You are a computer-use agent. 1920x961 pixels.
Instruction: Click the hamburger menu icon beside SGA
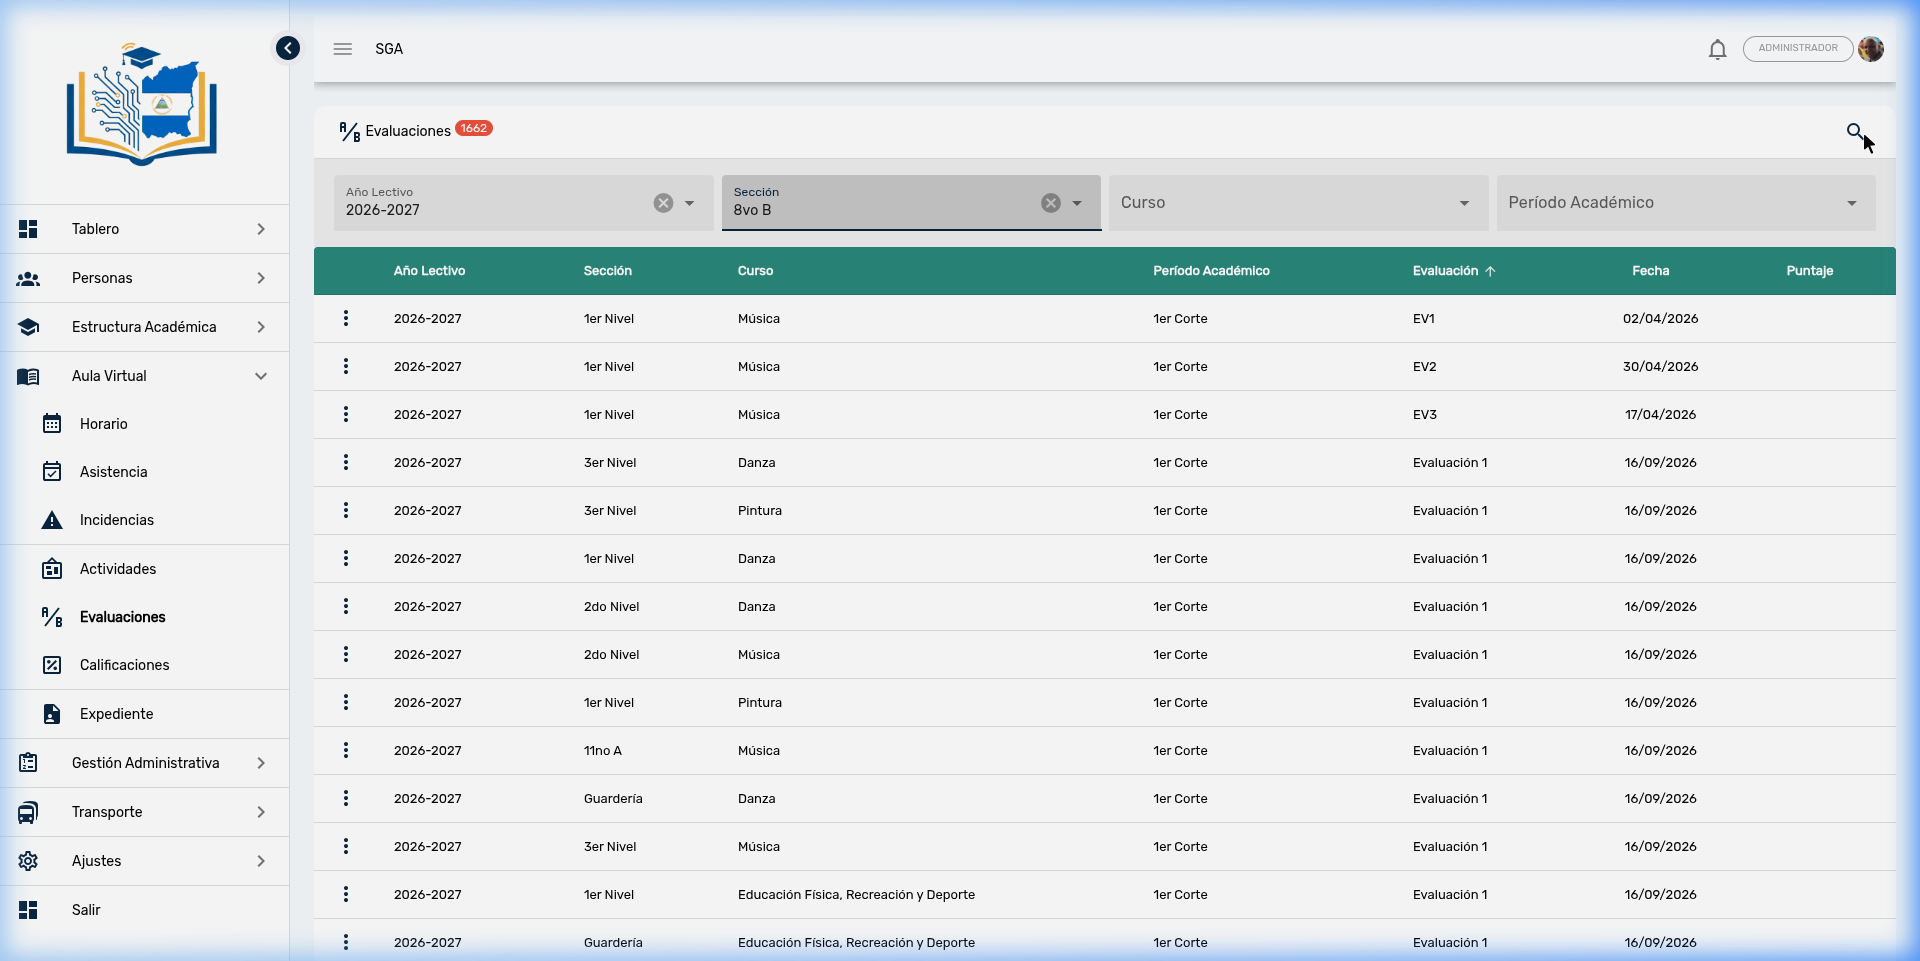click(343, 49)
